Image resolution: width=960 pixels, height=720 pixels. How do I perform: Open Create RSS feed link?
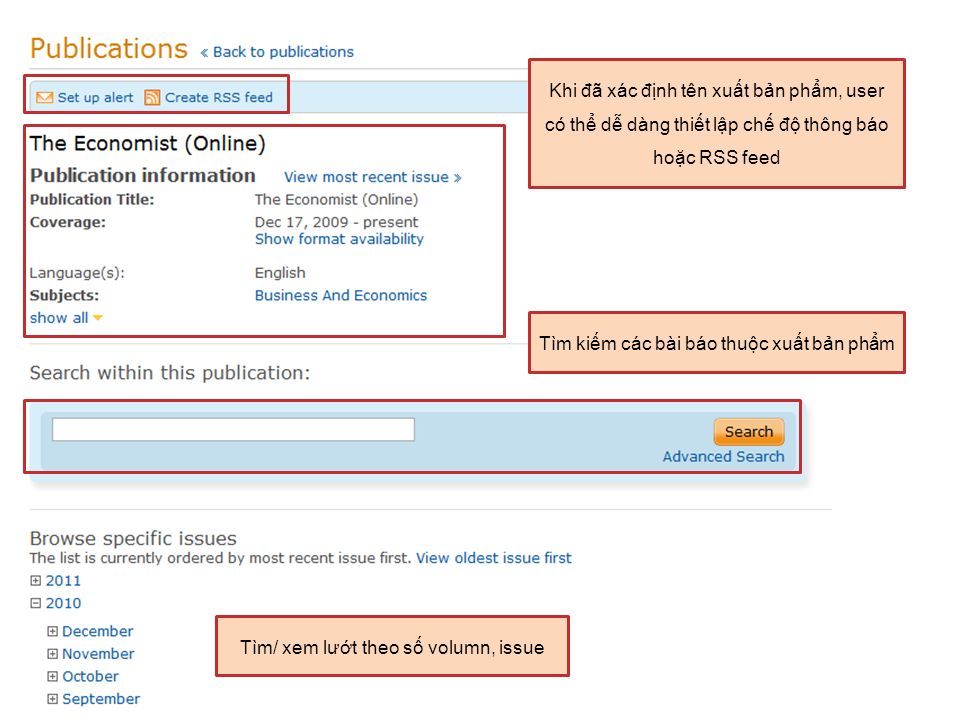[219, 97]
